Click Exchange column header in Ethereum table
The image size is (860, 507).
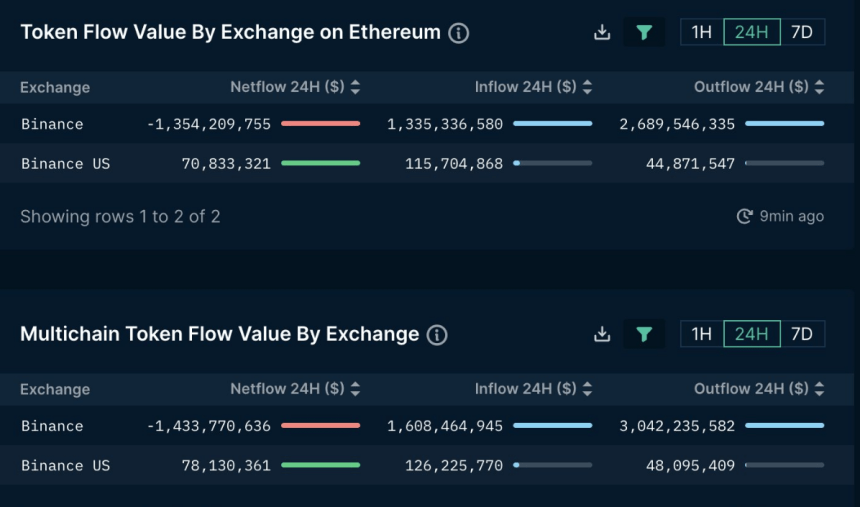coord(55,87)
